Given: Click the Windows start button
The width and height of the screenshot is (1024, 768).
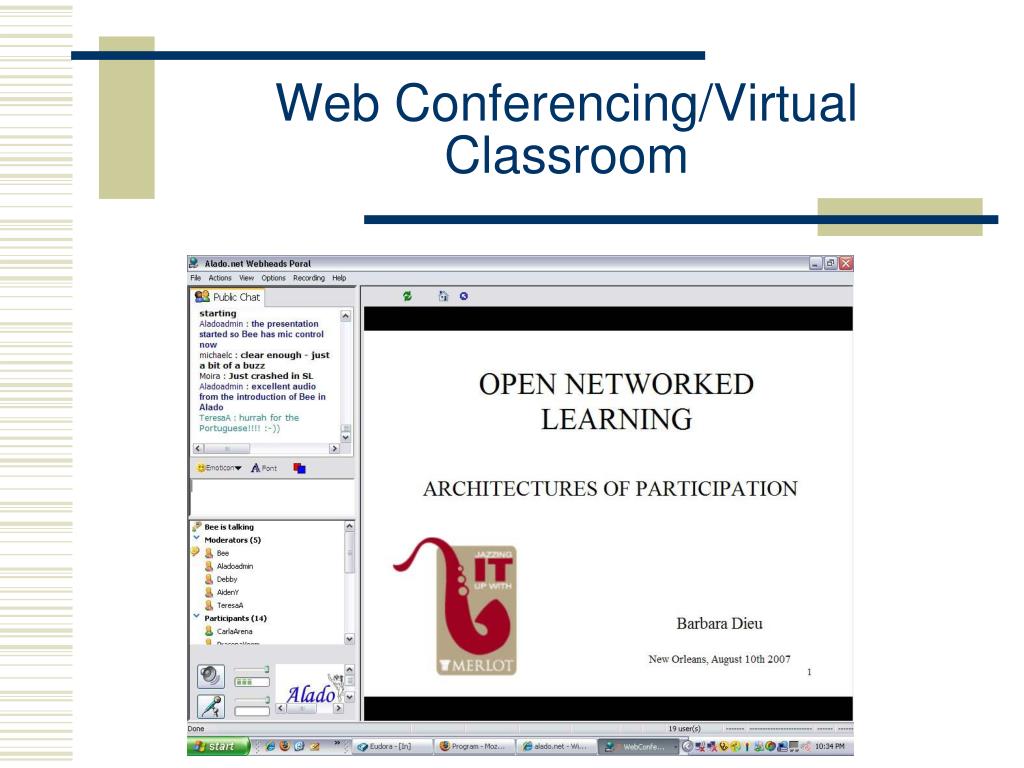Looking at the screenshot, I should tap(217, 746).
